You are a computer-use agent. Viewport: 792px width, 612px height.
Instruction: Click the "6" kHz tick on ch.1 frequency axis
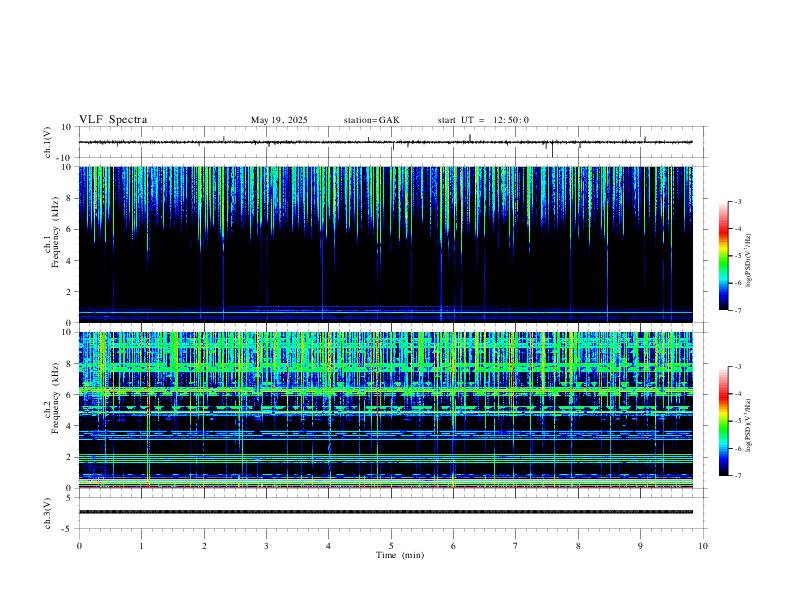pyautogui.click(x=69, y=229)
